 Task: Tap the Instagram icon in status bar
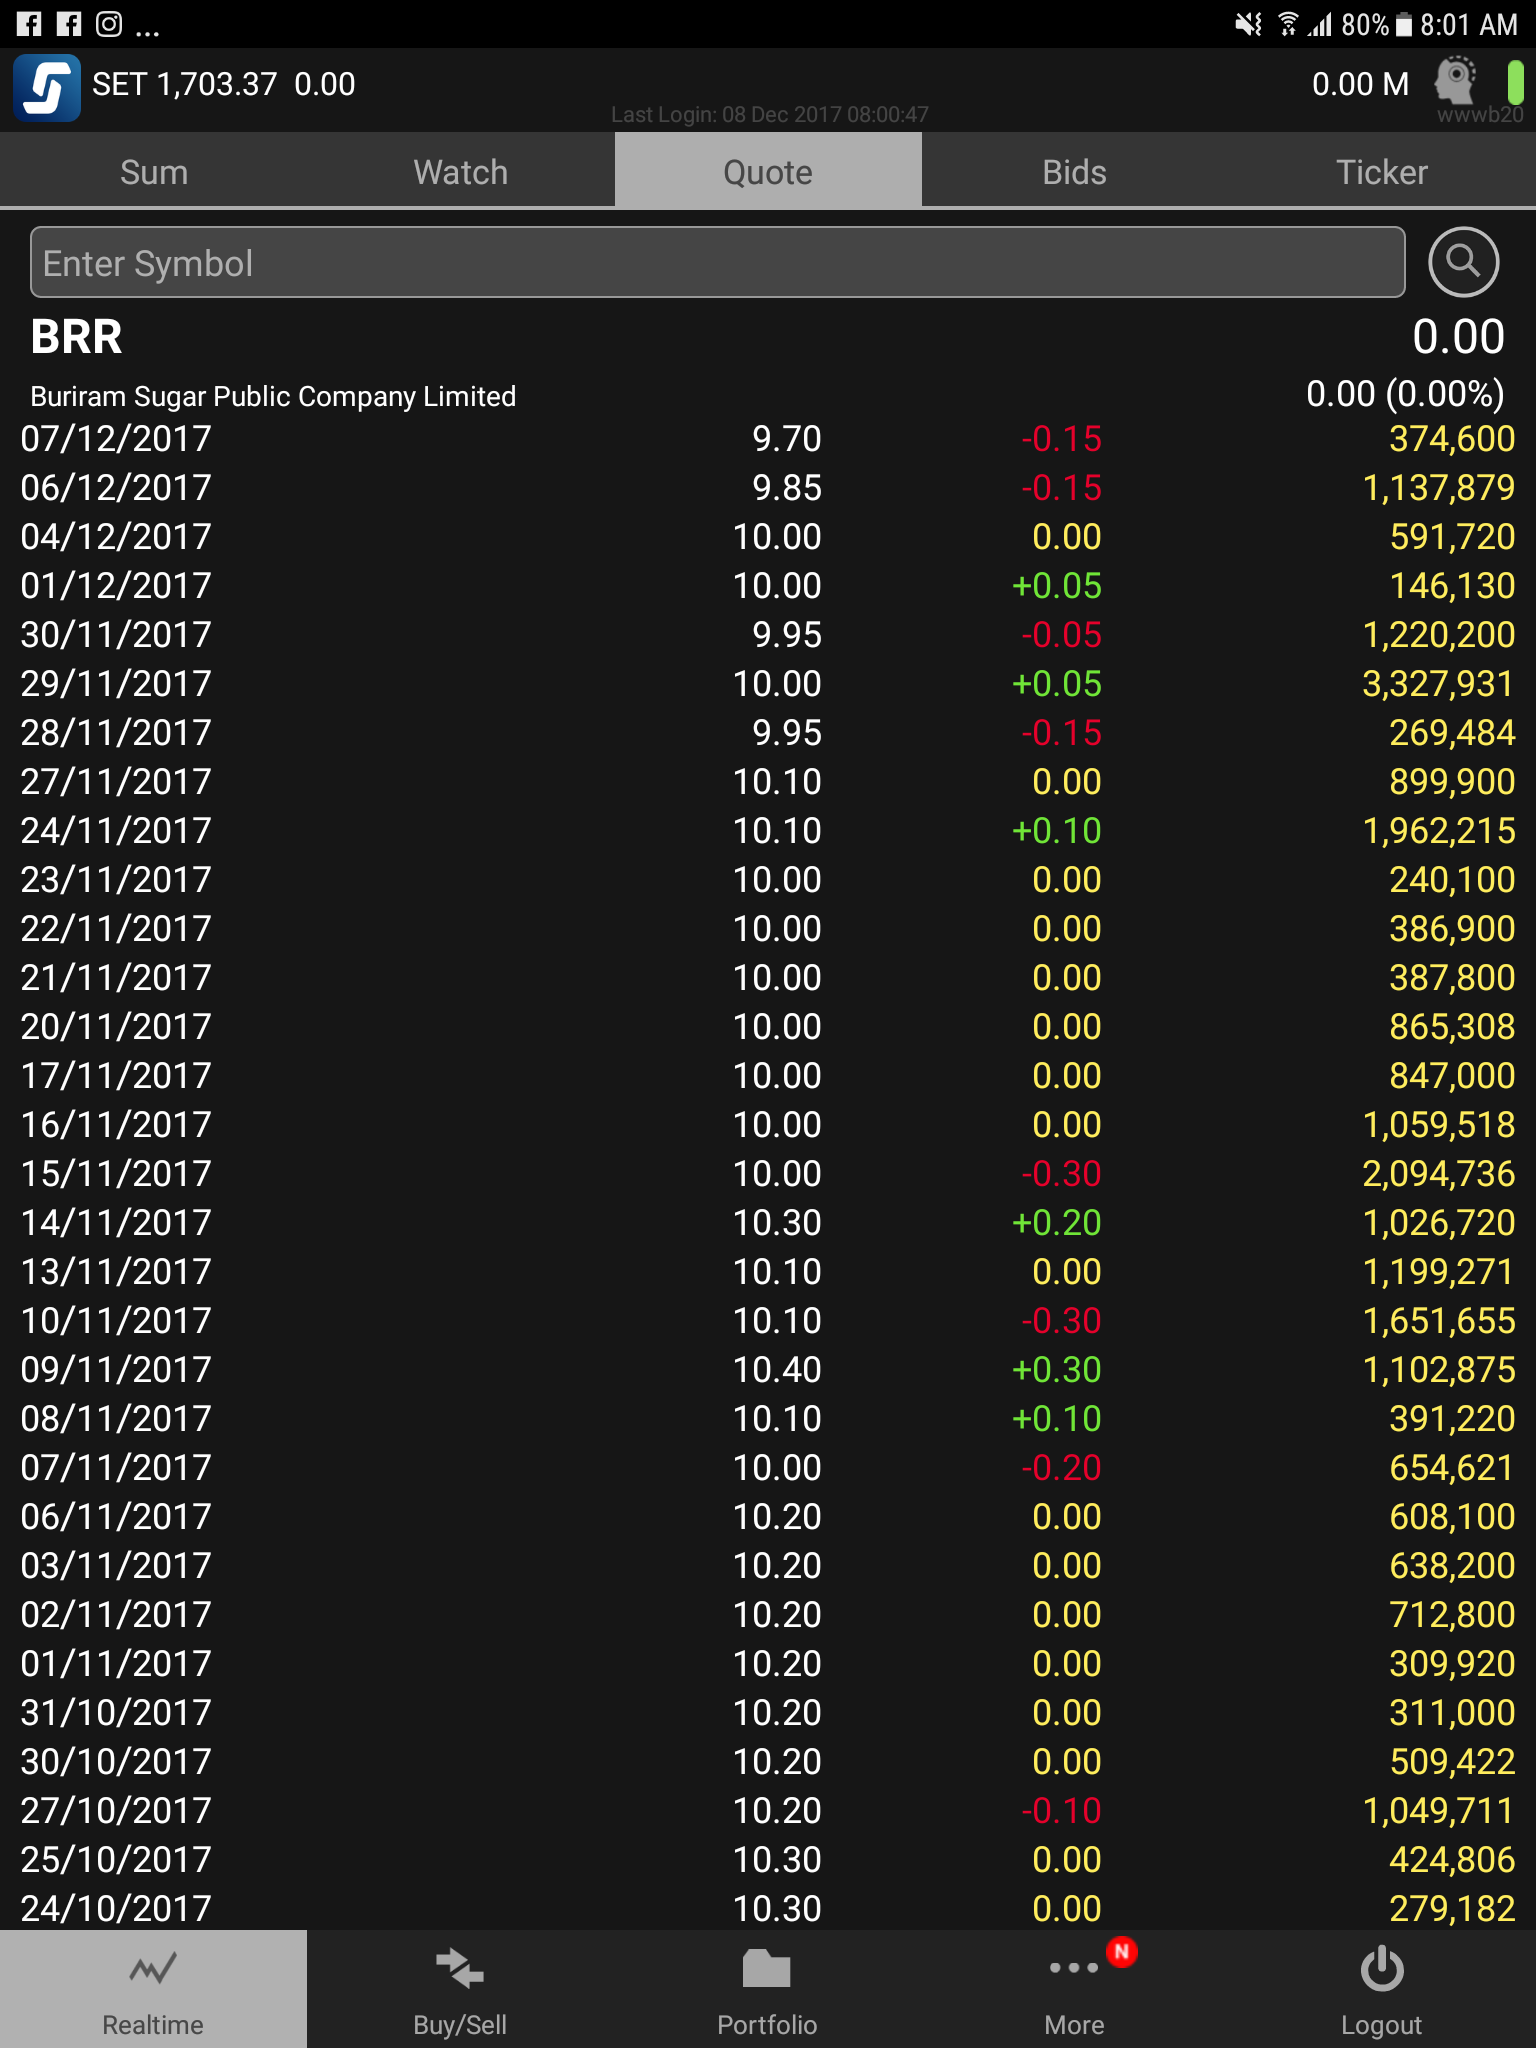tap(109, 24)
